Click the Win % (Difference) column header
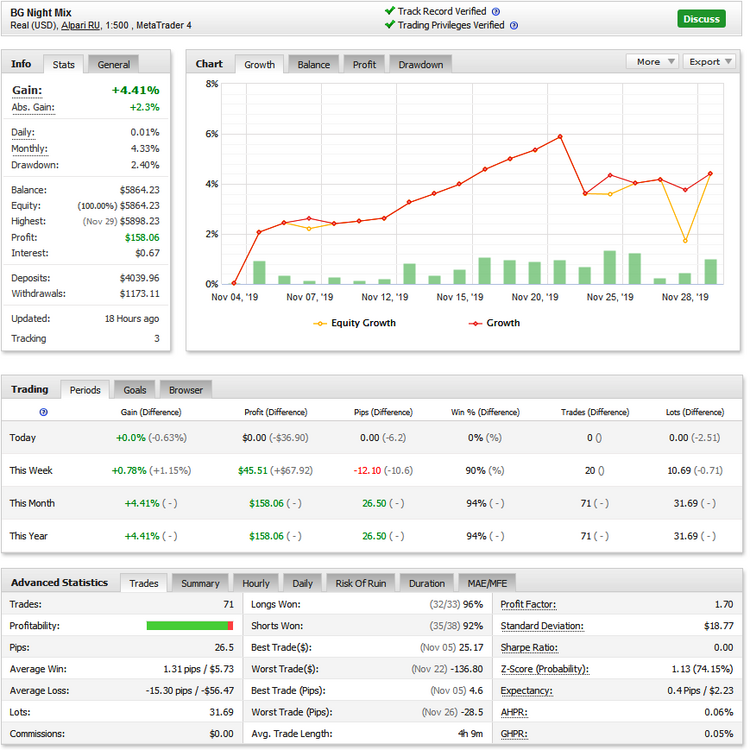750x750 pixels. click(485, 412)
